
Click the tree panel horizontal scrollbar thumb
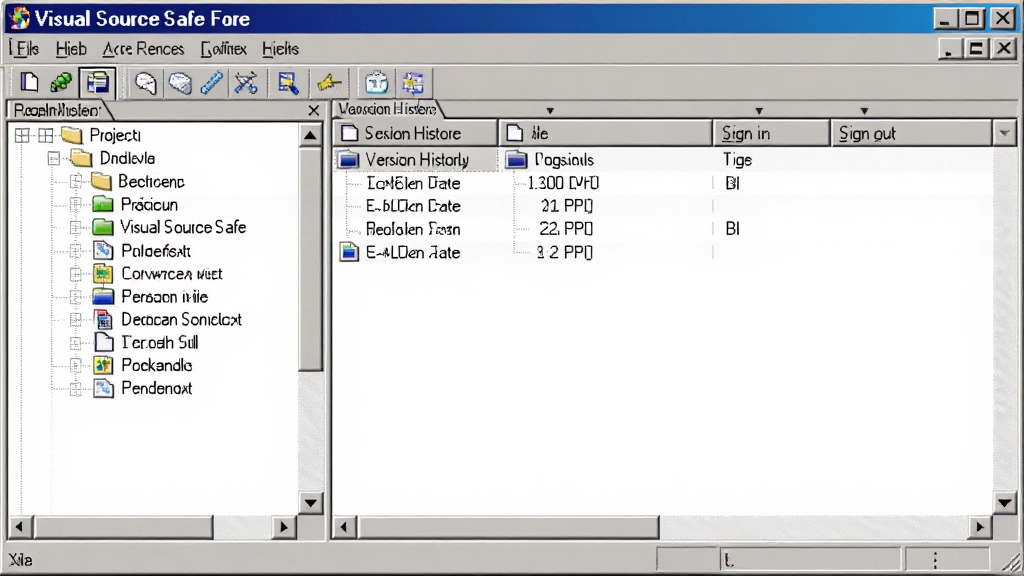point(123,526)
